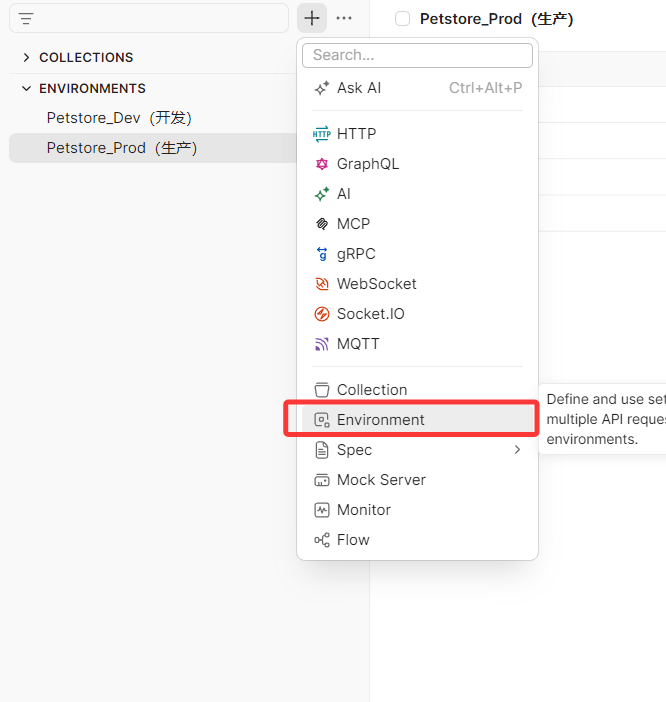Click the Socket.IO icon
Screen dimensions: 666x702
322,314
